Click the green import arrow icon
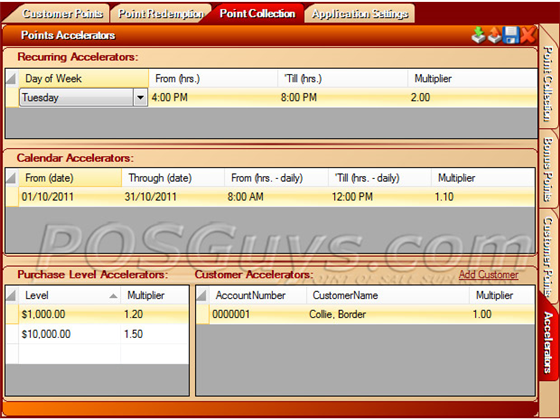This screenshot has height=420, width=560. tap(478, 35)
